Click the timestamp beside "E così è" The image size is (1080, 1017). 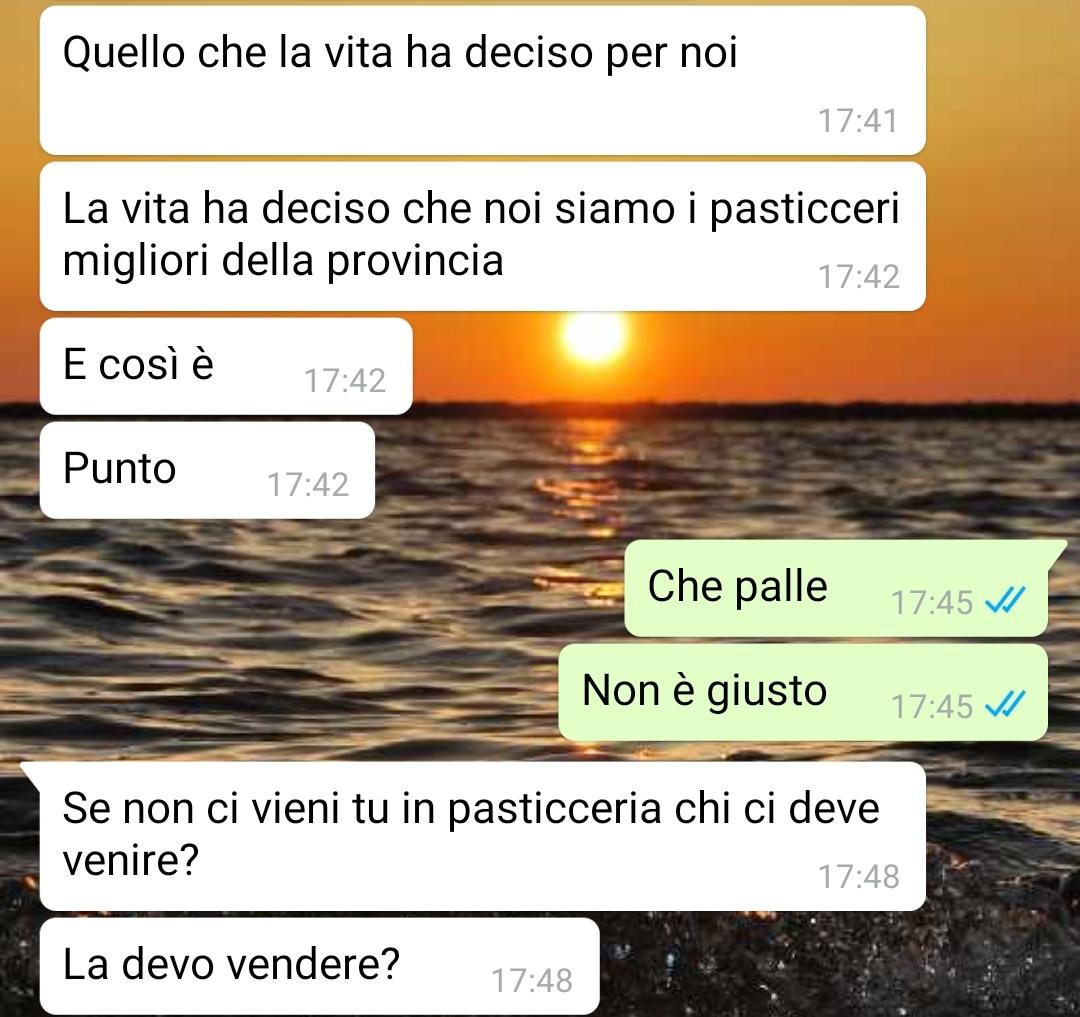[345, 381]
